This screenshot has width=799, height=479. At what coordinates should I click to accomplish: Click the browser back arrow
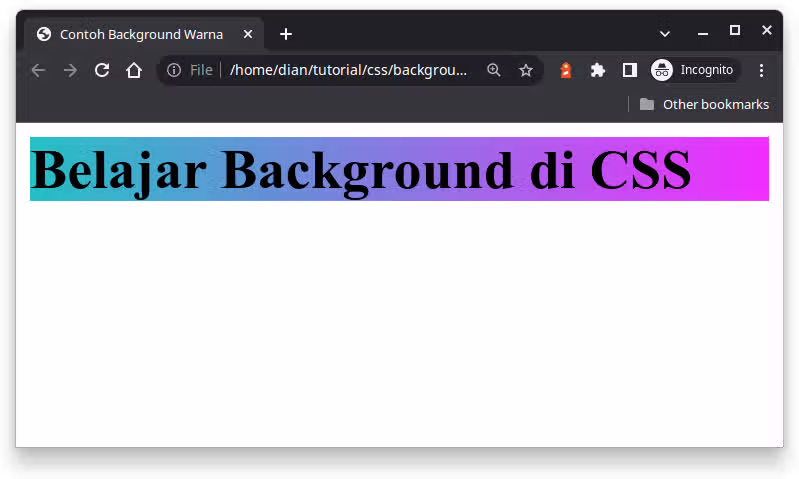coord(39,70)
